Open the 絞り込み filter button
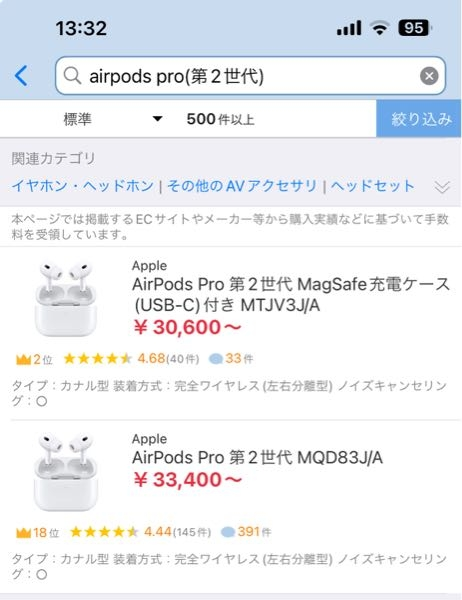 (x=419, y=119)
